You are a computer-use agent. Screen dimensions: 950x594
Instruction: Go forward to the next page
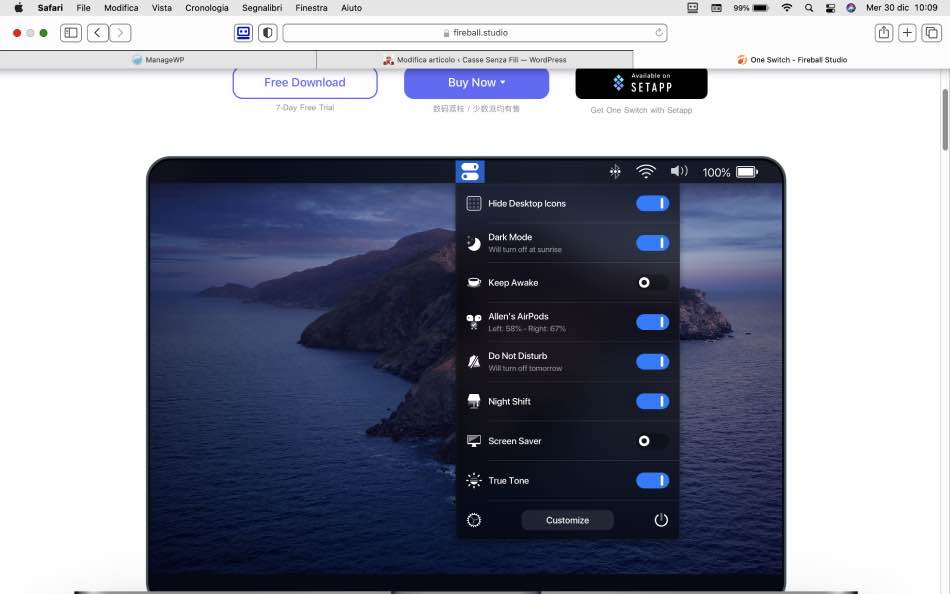(120, 33)
